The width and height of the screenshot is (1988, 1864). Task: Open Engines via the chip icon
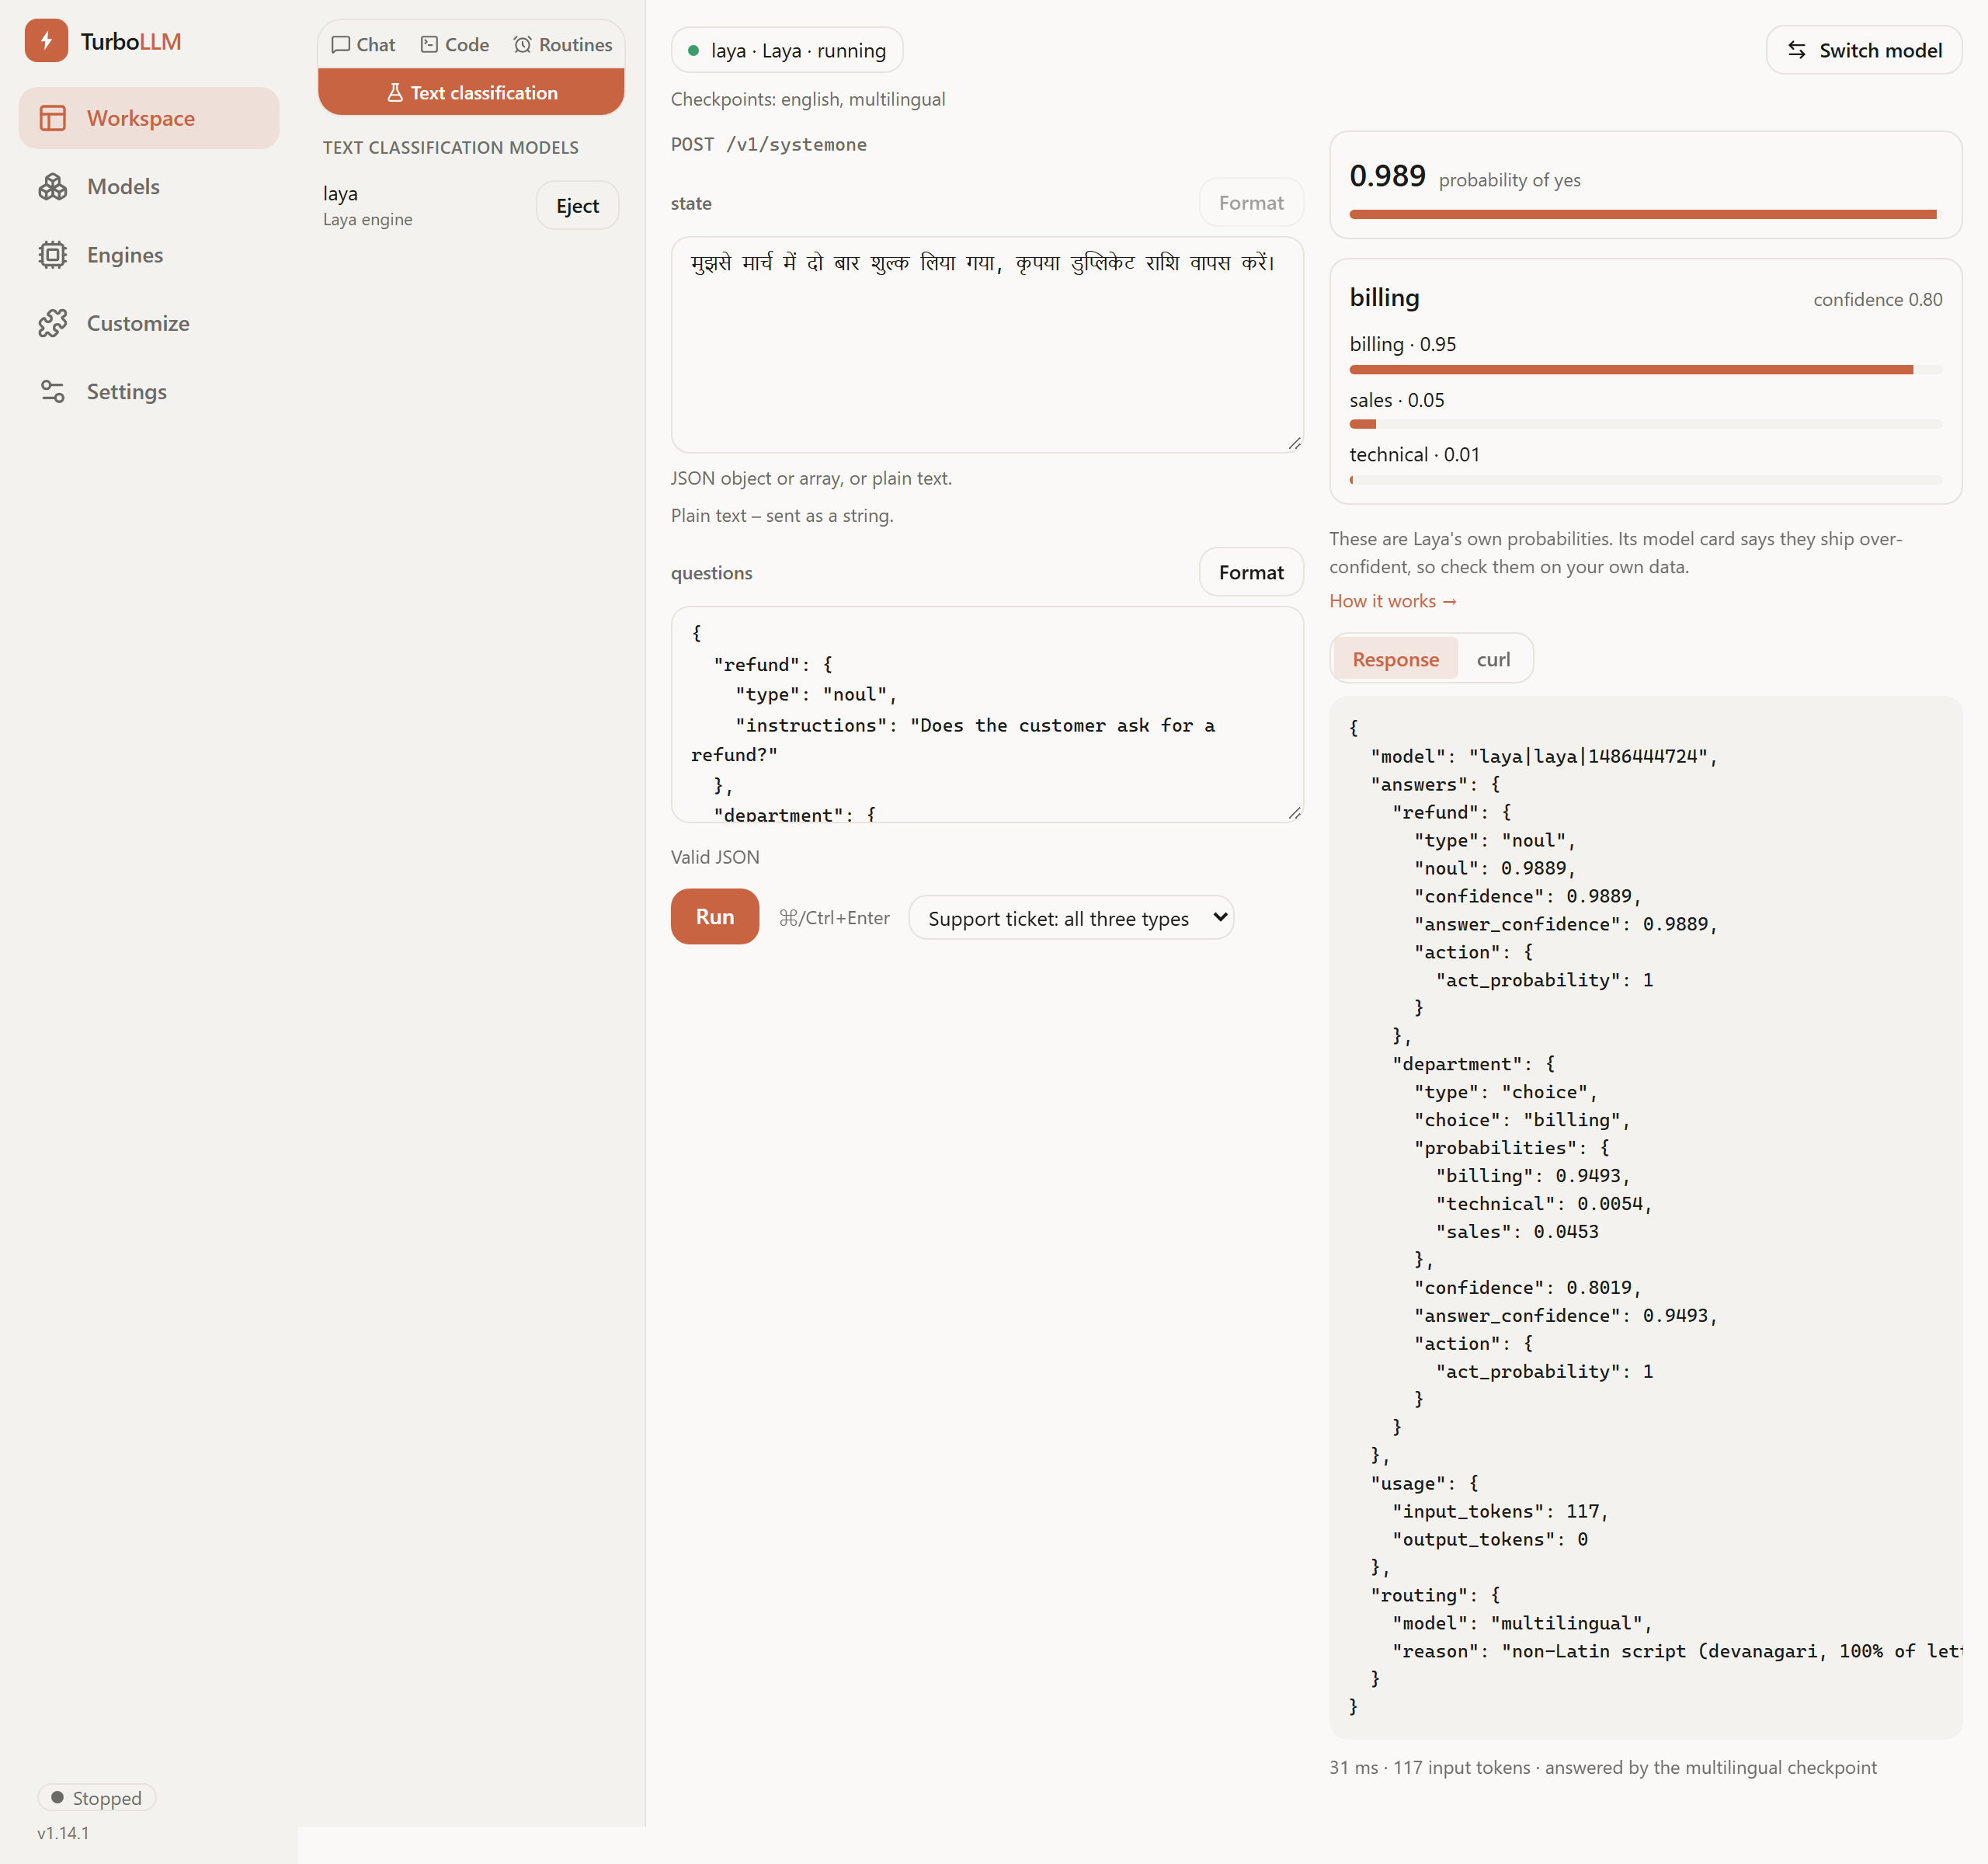(53, 255)
